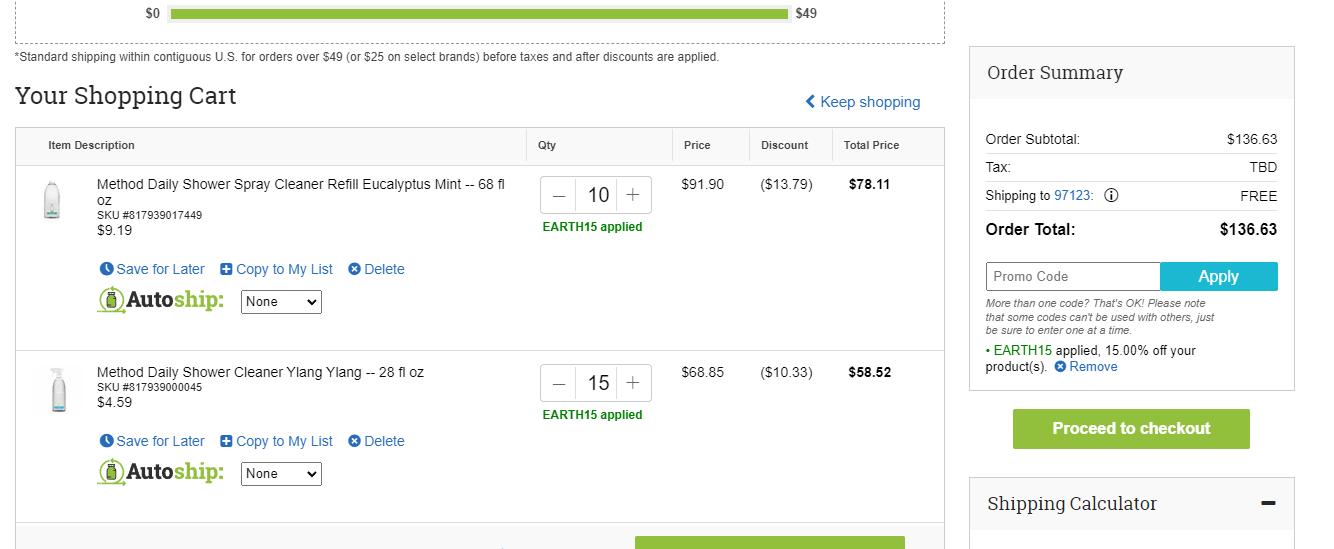The width and height of the screenshot is (1334, 549).
Task: Remove the EARTH15 promo code
Action: point(1086,367)
